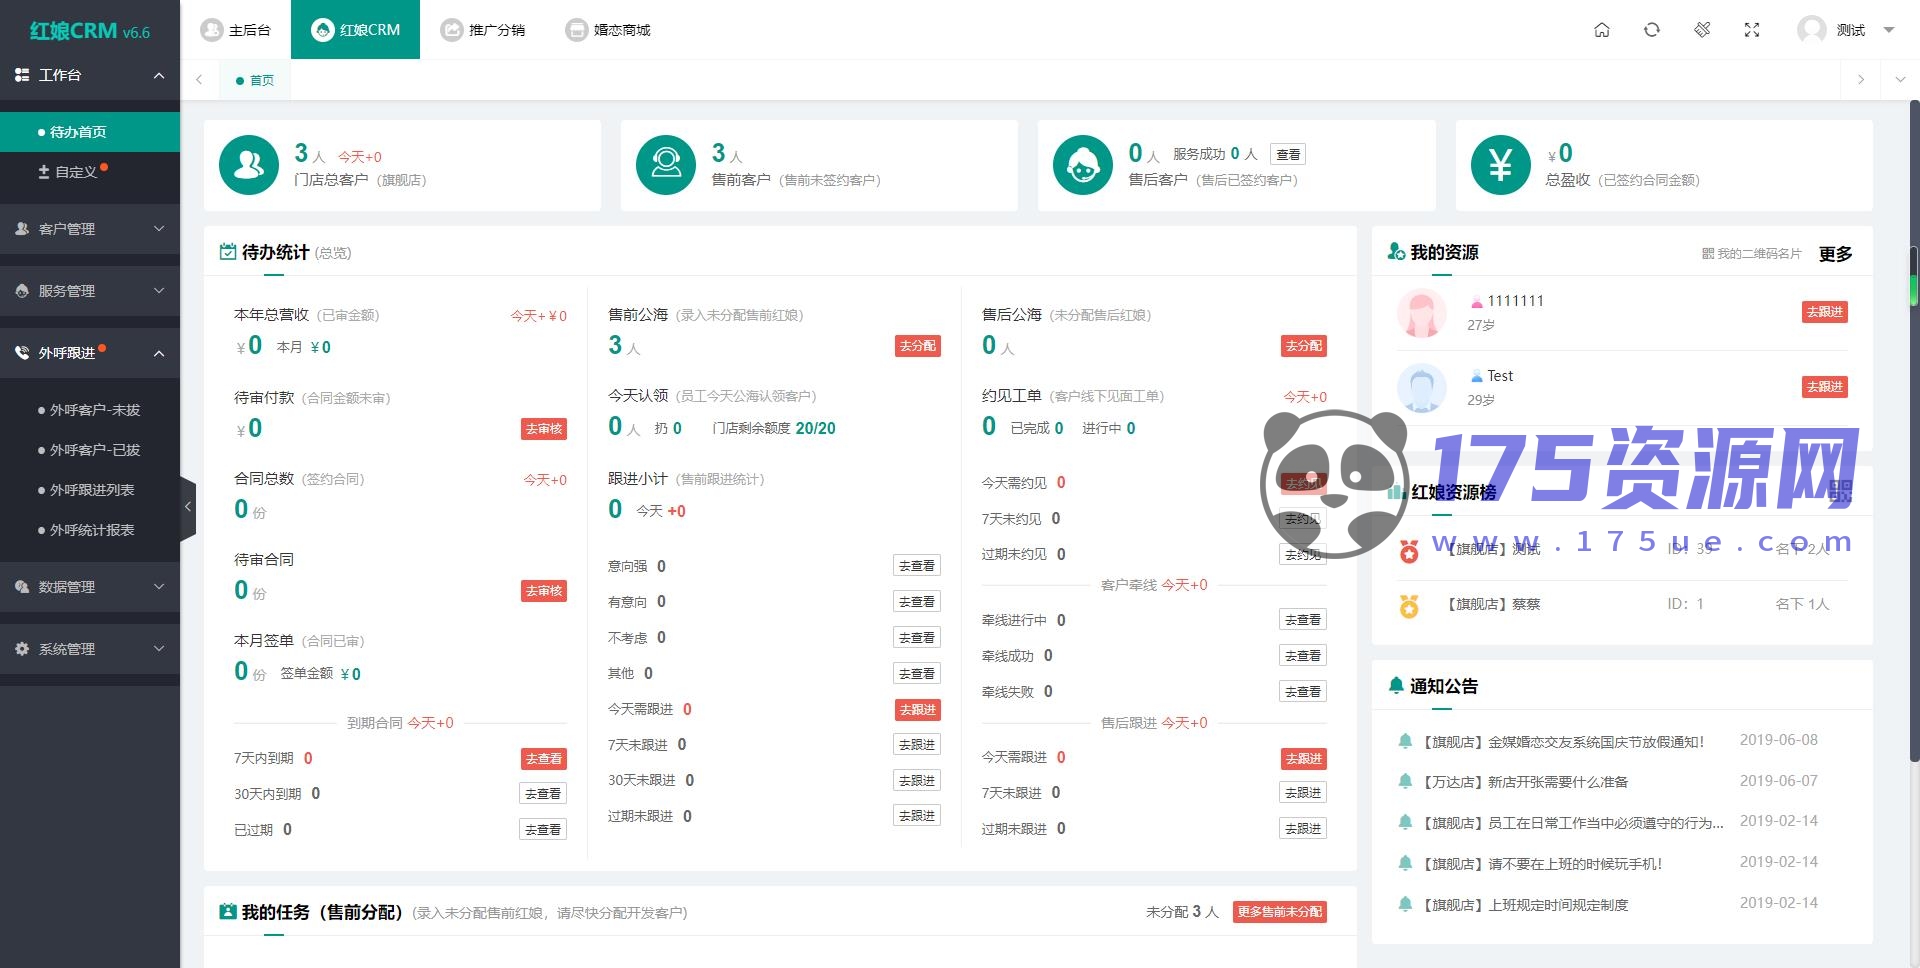1920x968 pixels.
Task: Click 去查看 for 7天内到期
Action: (544, 759)
